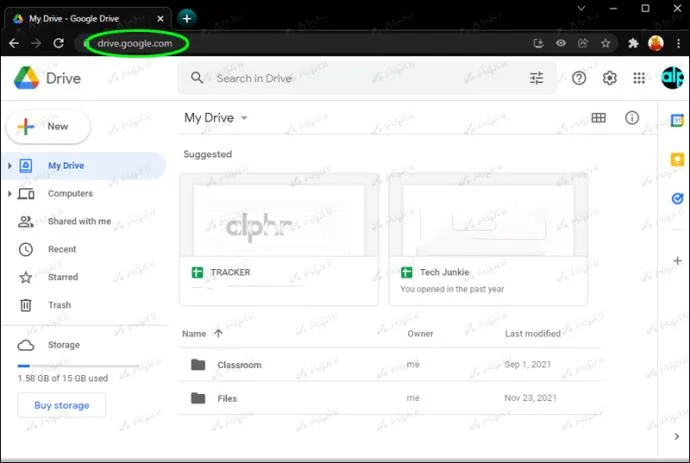690x463 pixels.
Task: Open Google Calendar side panel
Action: click(677, 120)
